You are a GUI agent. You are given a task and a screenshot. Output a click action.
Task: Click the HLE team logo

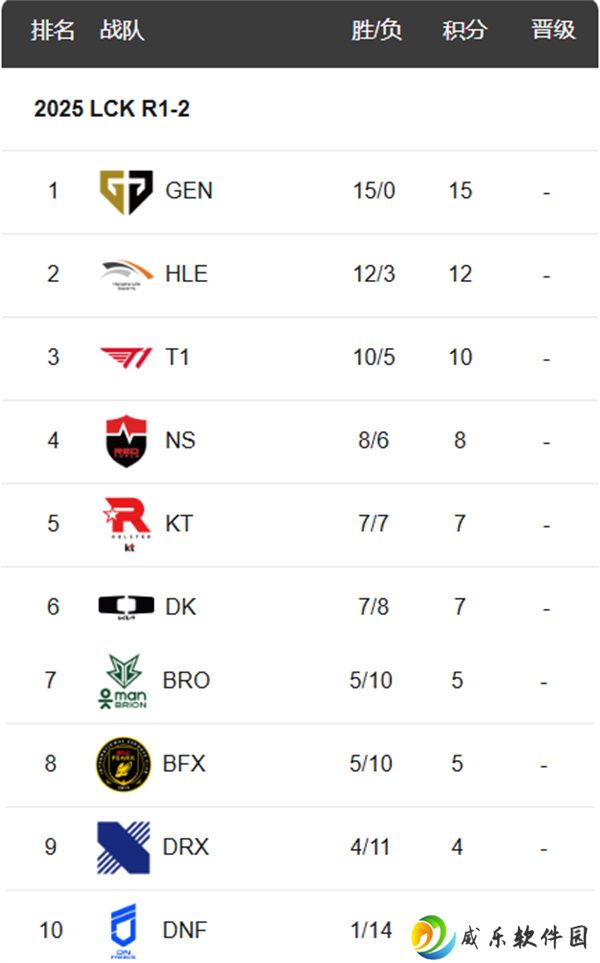point(126,275)
